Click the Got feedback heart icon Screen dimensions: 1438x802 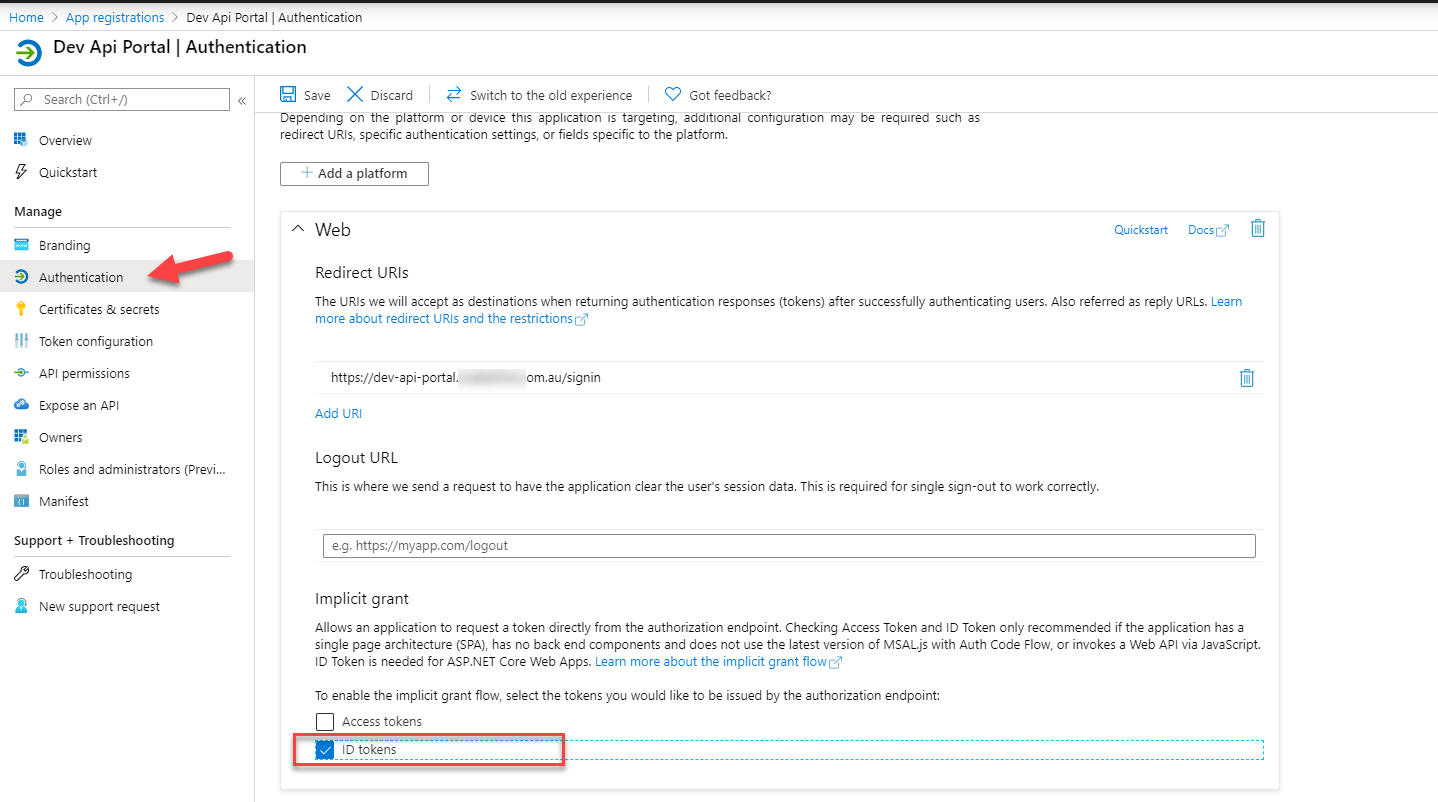(x=673, y=94)
